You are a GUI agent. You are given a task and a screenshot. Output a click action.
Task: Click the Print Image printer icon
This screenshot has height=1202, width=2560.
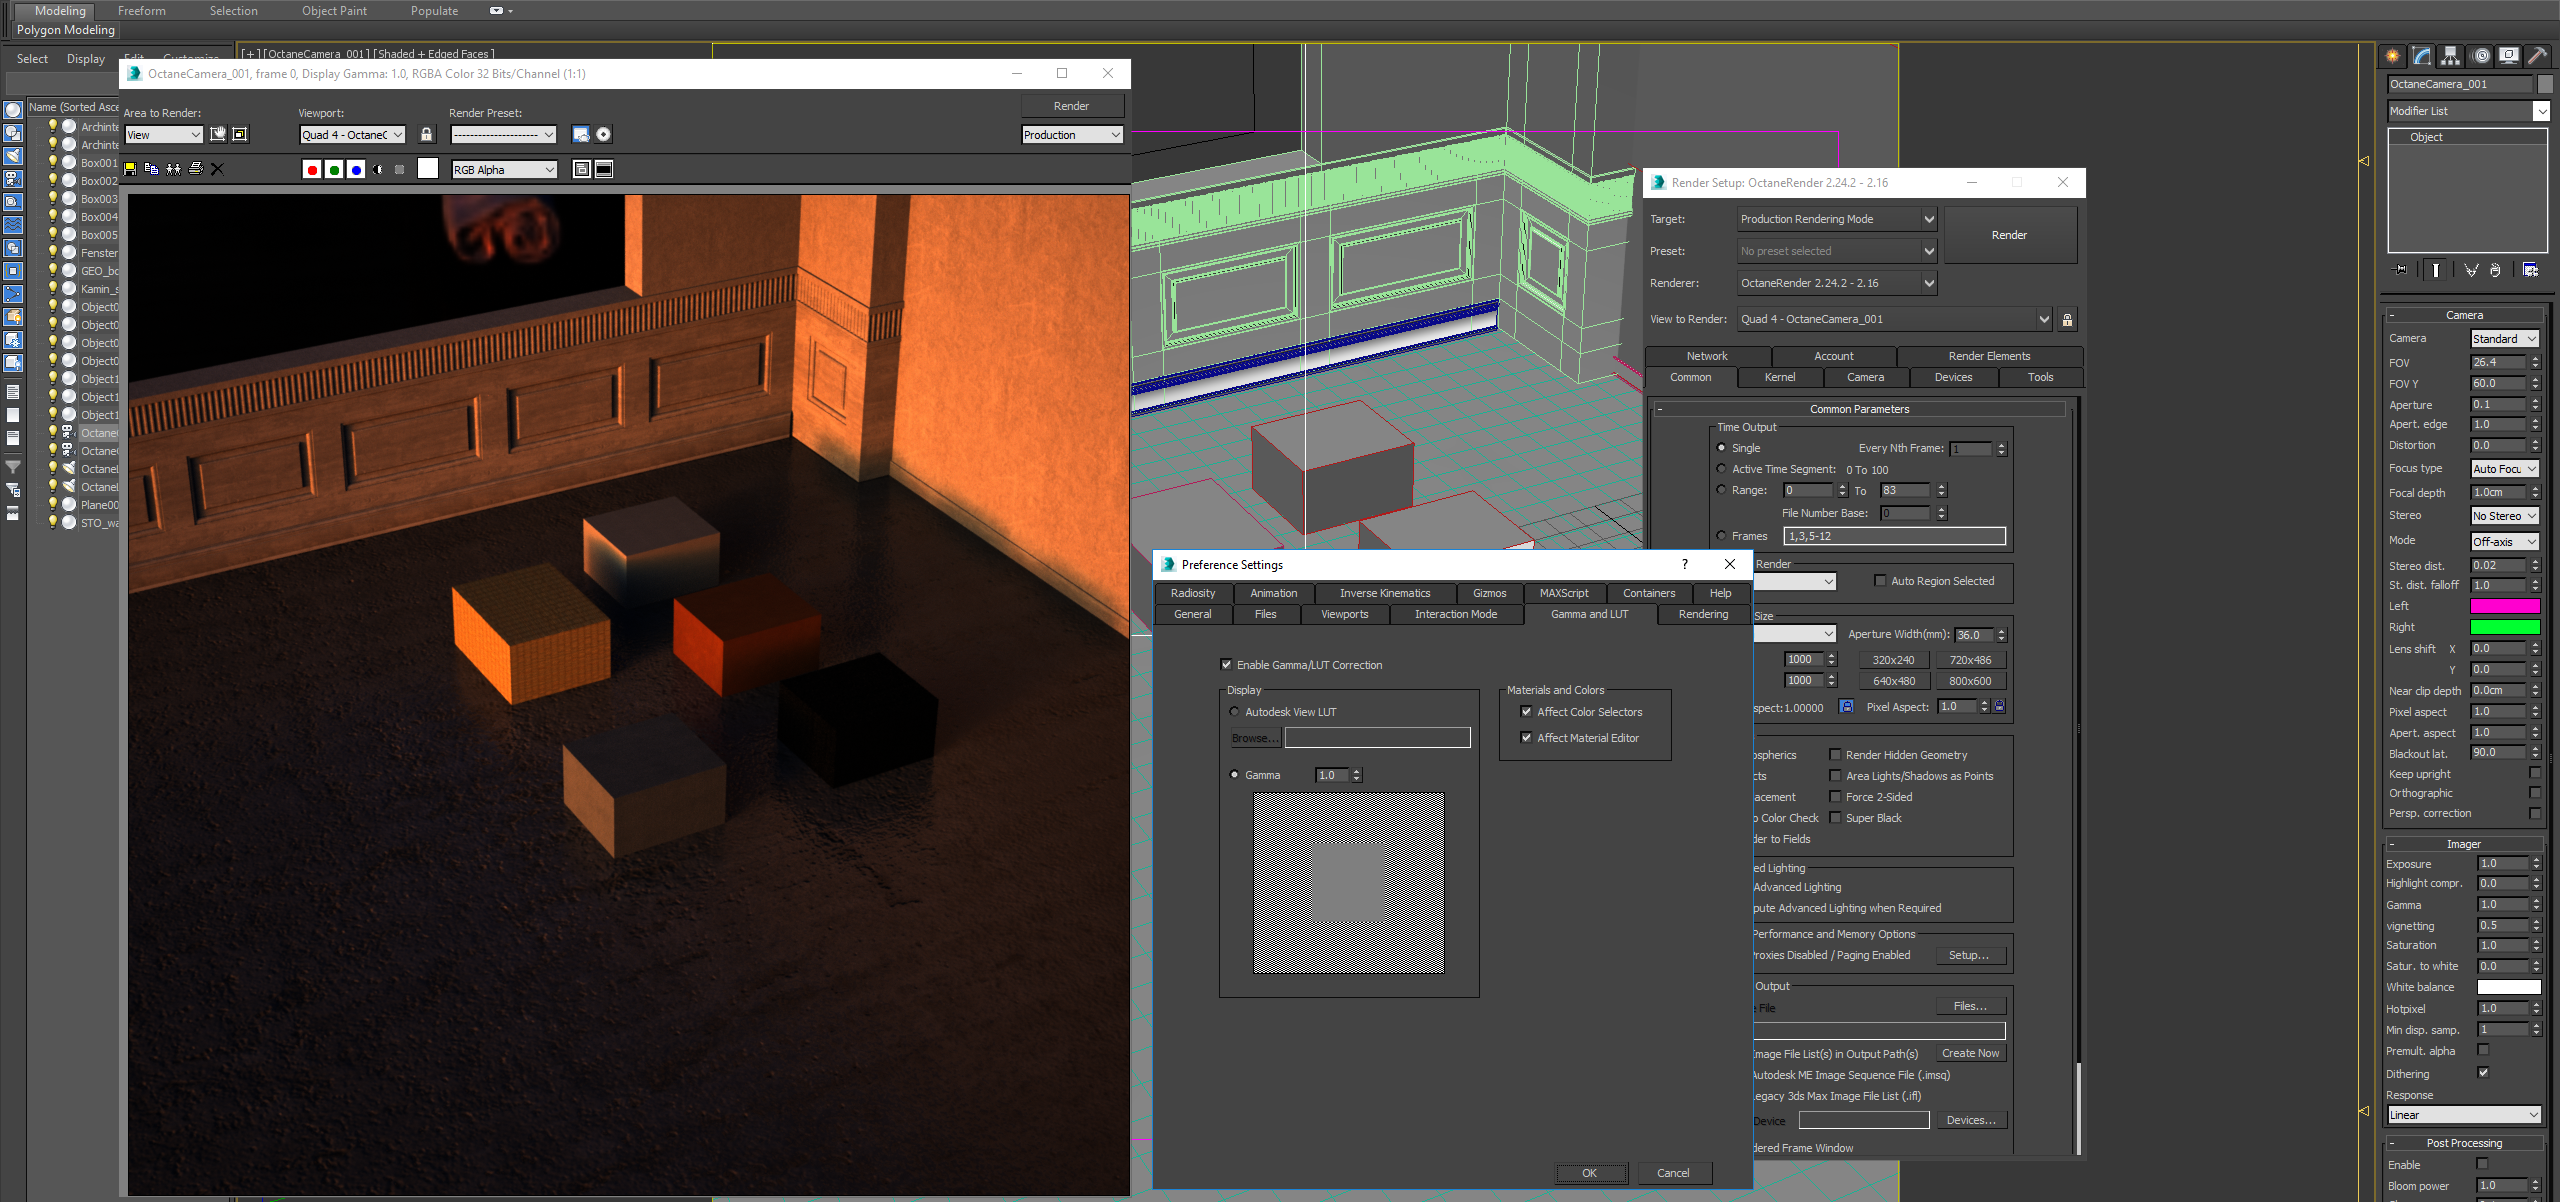click(196, 169)
